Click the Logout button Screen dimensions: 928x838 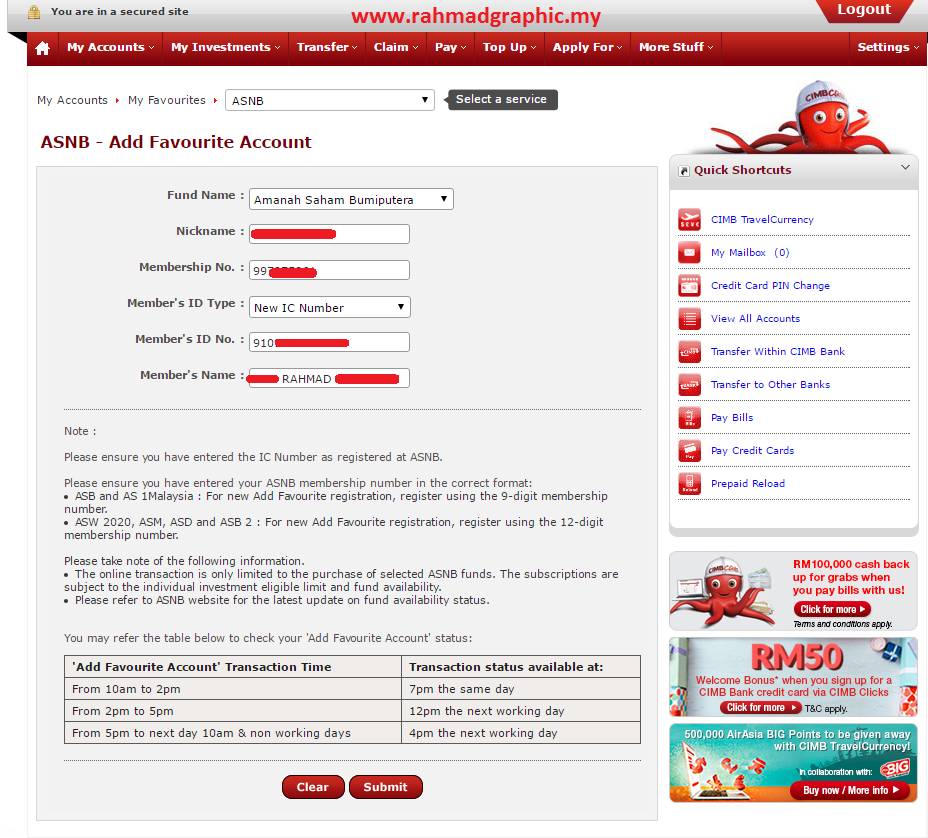(863, 10)
